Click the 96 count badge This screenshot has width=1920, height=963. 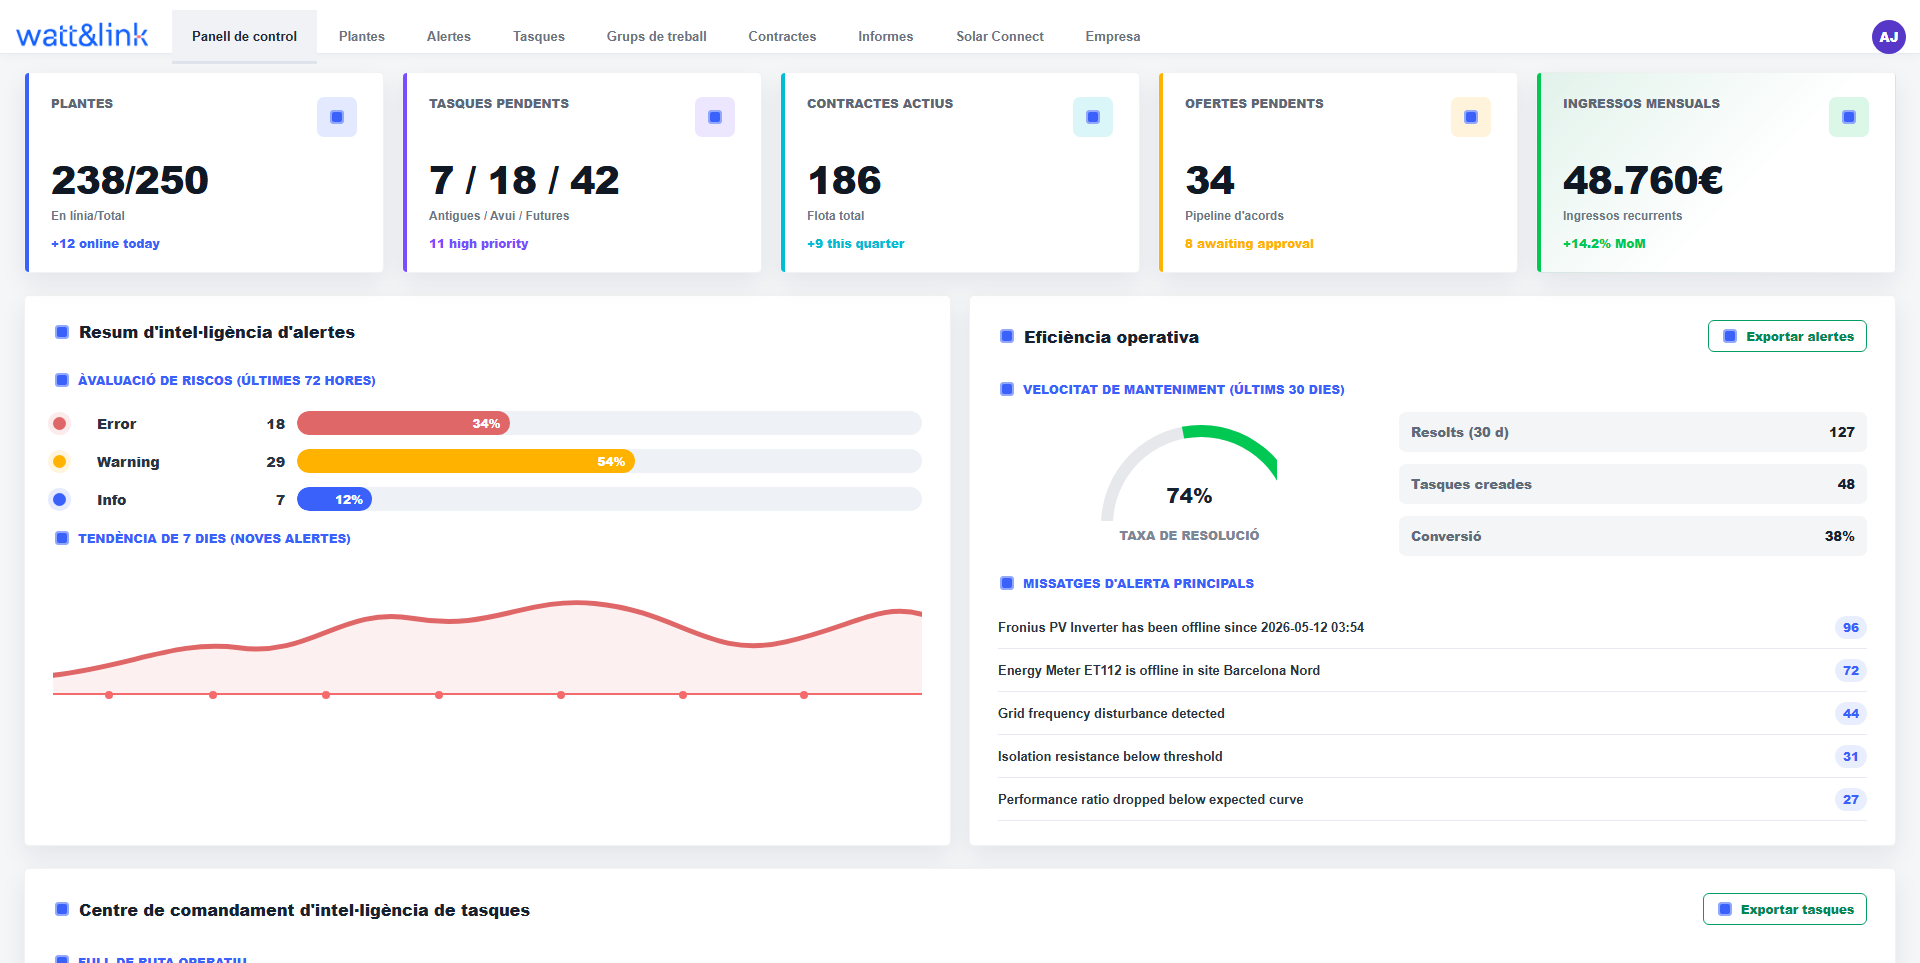1851,628
